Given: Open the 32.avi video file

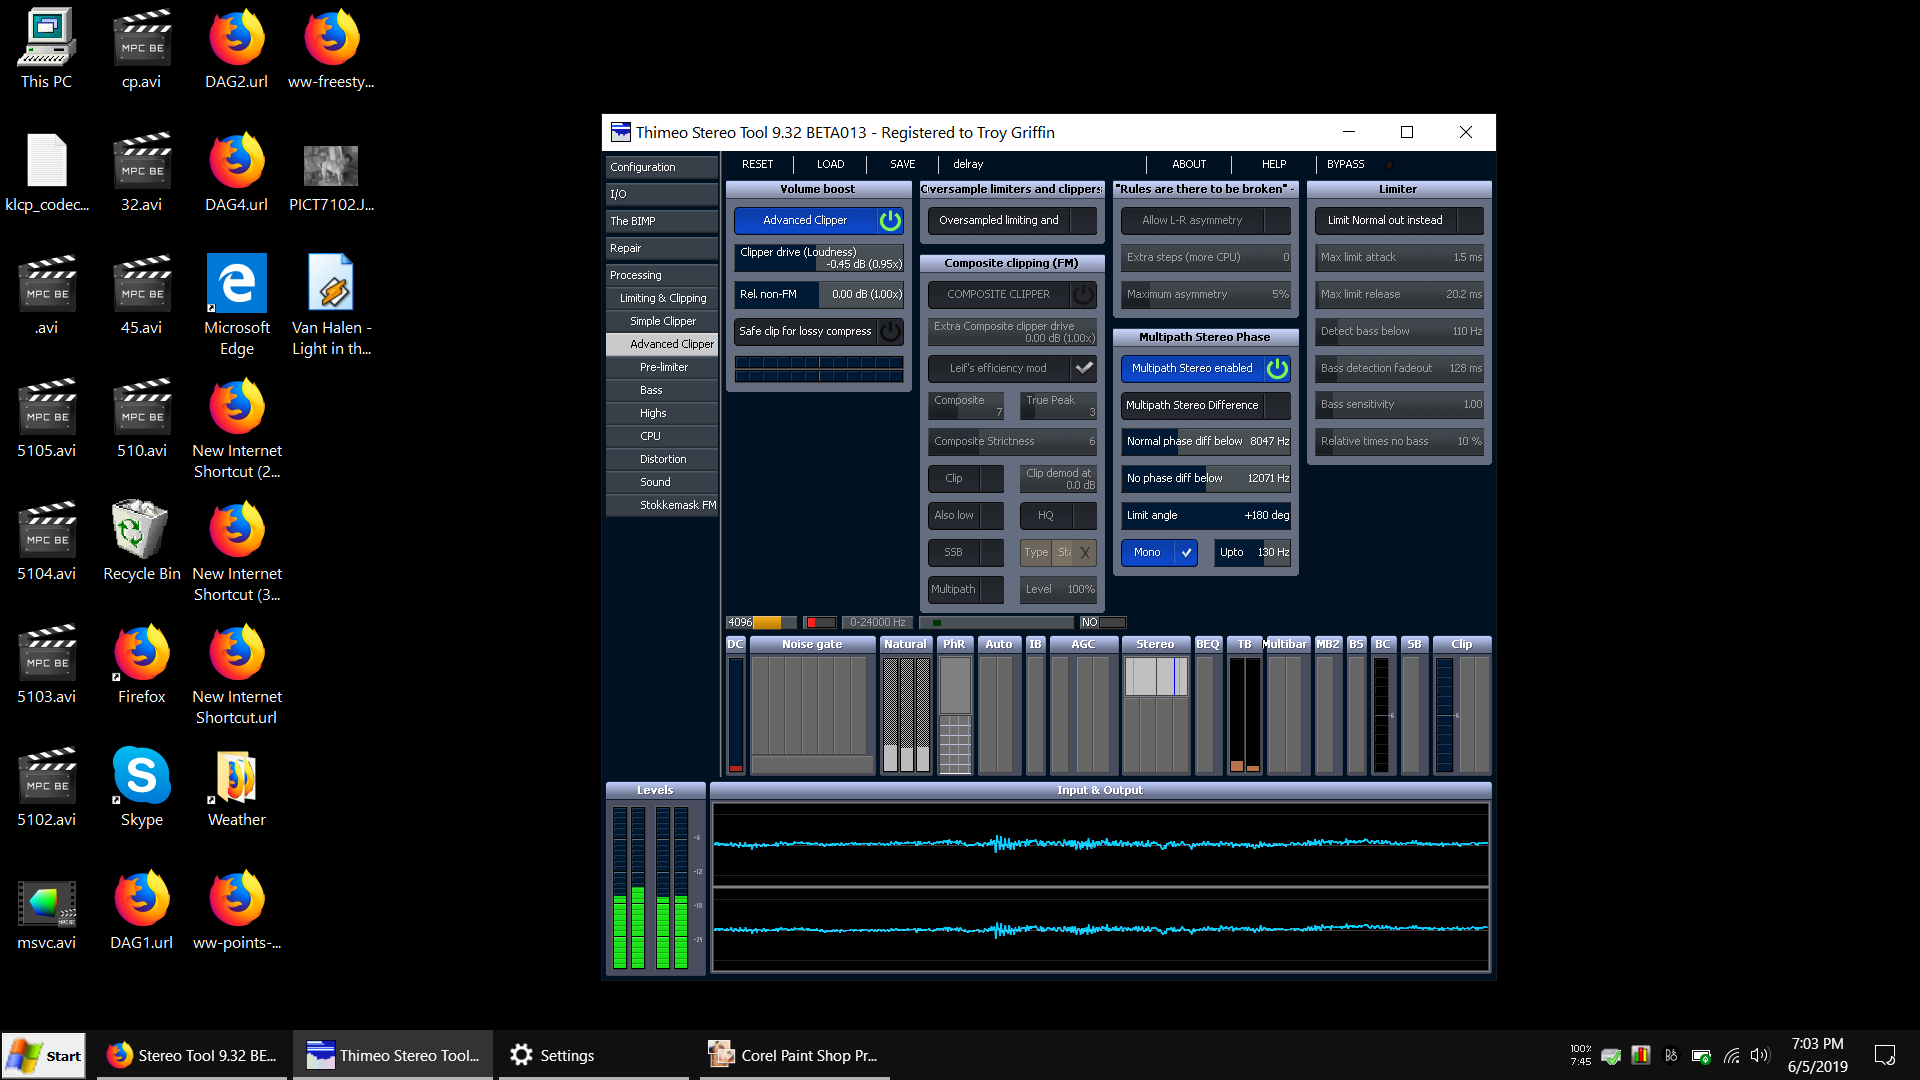Looking at the screenshot, I should (x=141, y=172).
